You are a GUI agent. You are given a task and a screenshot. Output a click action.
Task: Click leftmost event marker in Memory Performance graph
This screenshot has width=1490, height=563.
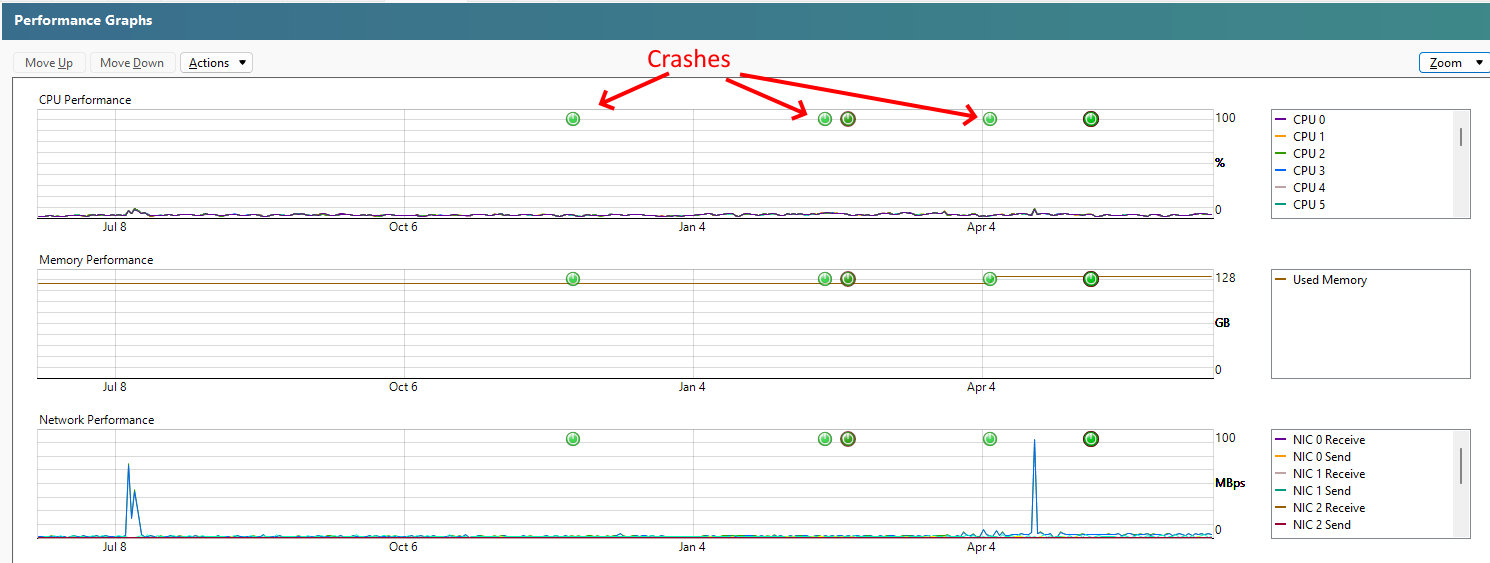(x=573, y=279)
